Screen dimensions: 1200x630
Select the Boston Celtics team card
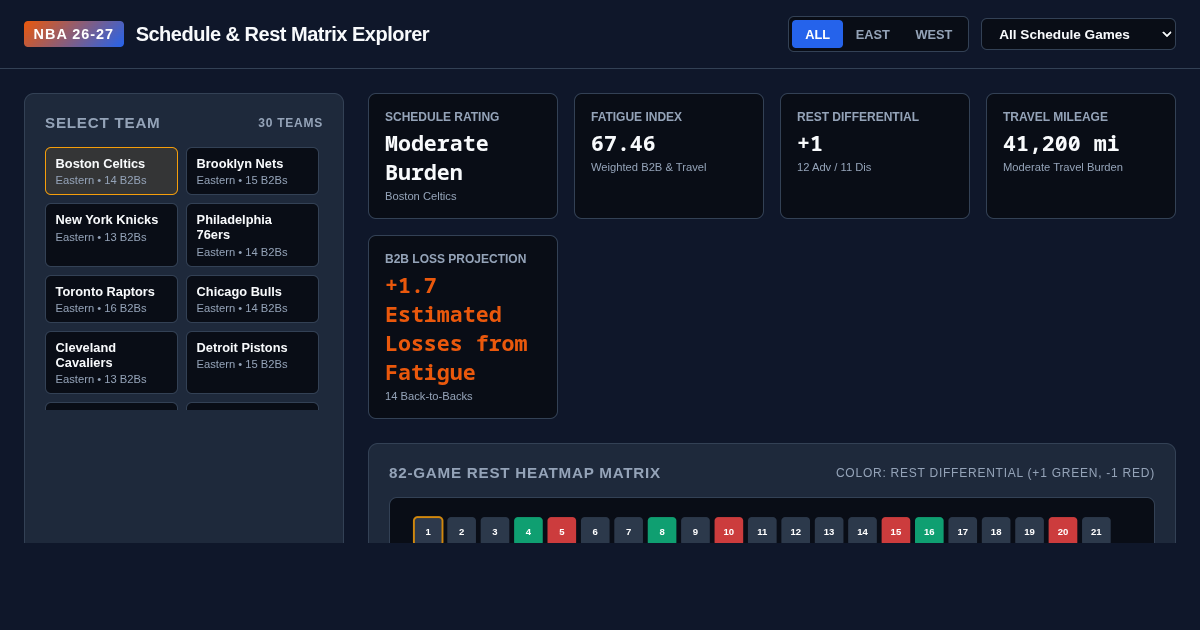111,171
